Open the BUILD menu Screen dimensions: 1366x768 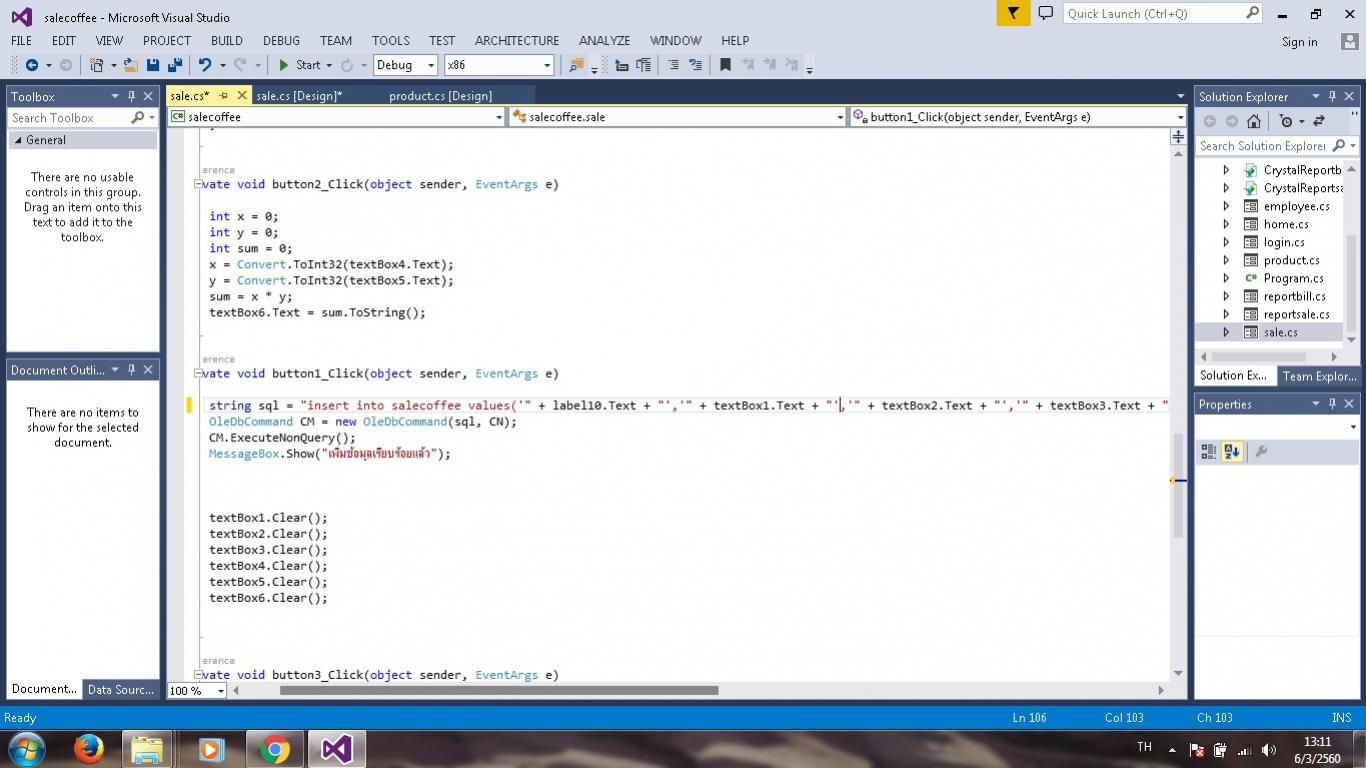click(226, 41)
